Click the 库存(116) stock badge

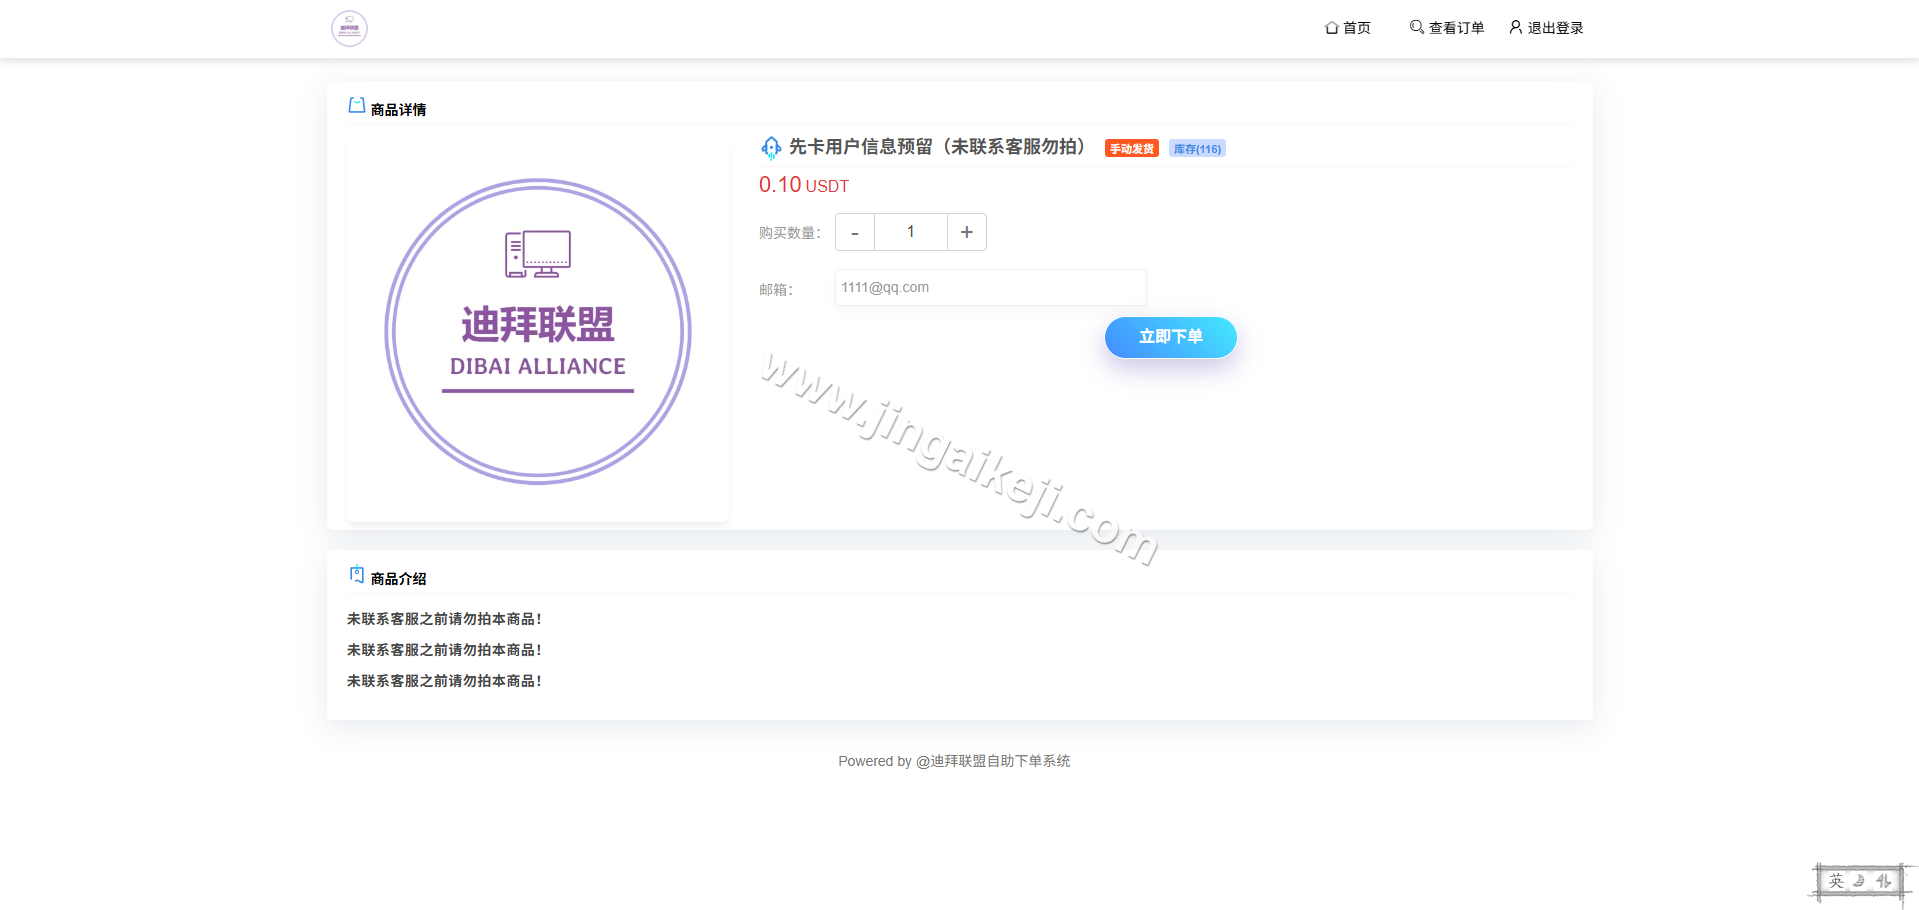(1196, 148)
